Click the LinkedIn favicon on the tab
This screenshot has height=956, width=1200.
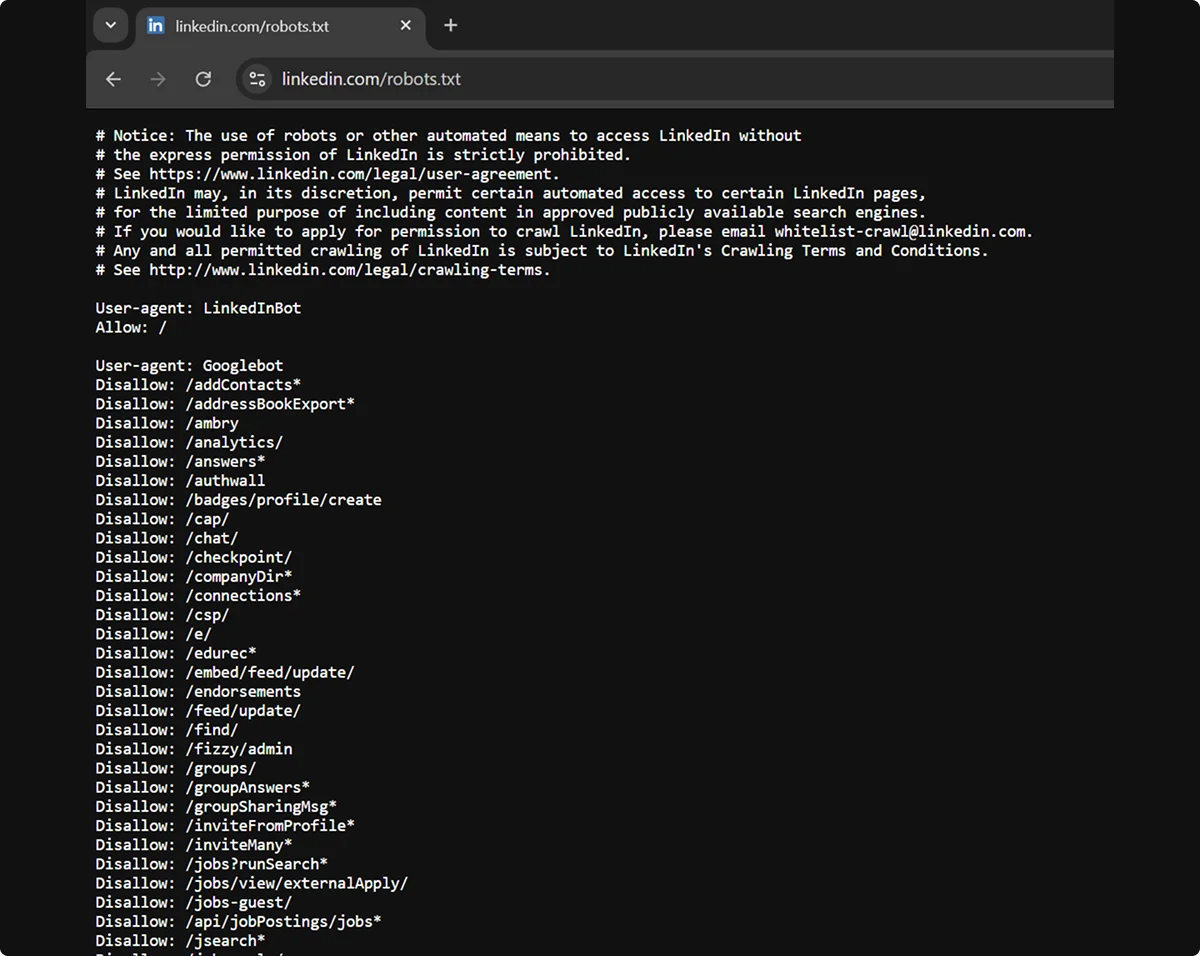click(155, 25)
